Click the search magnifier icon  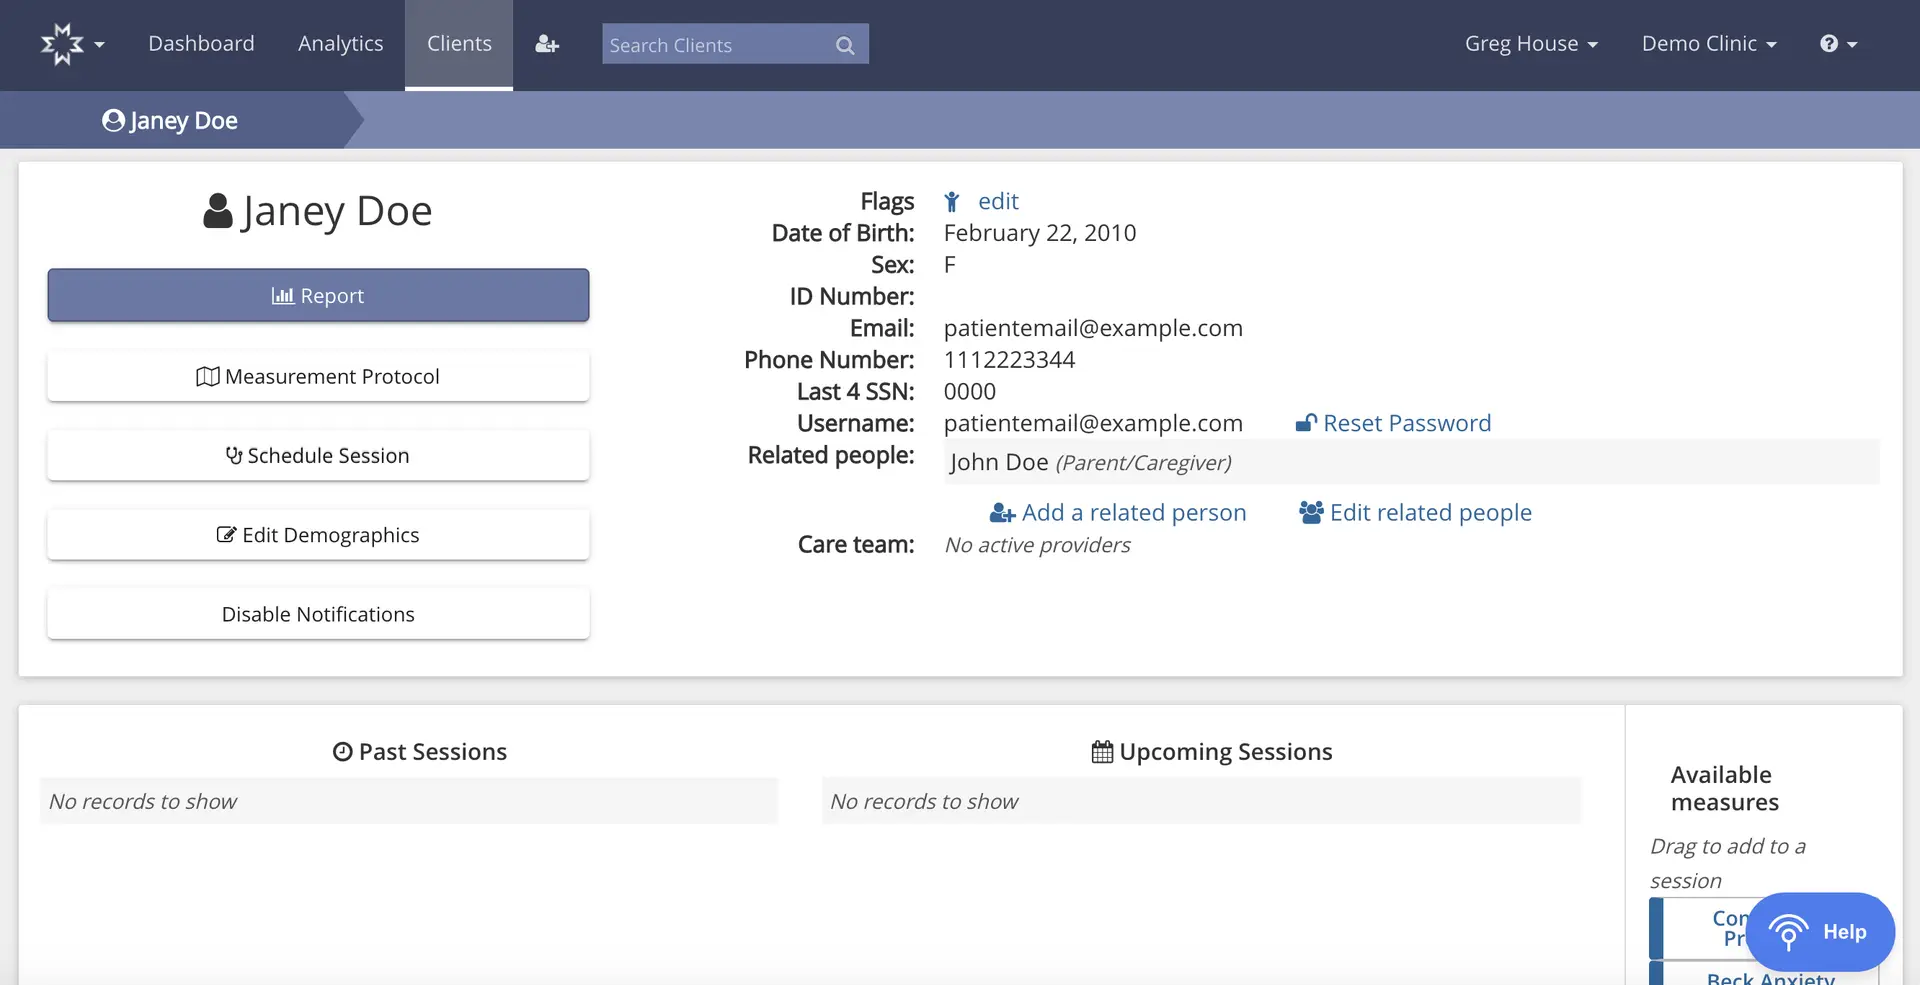click(x=845, y=44)
